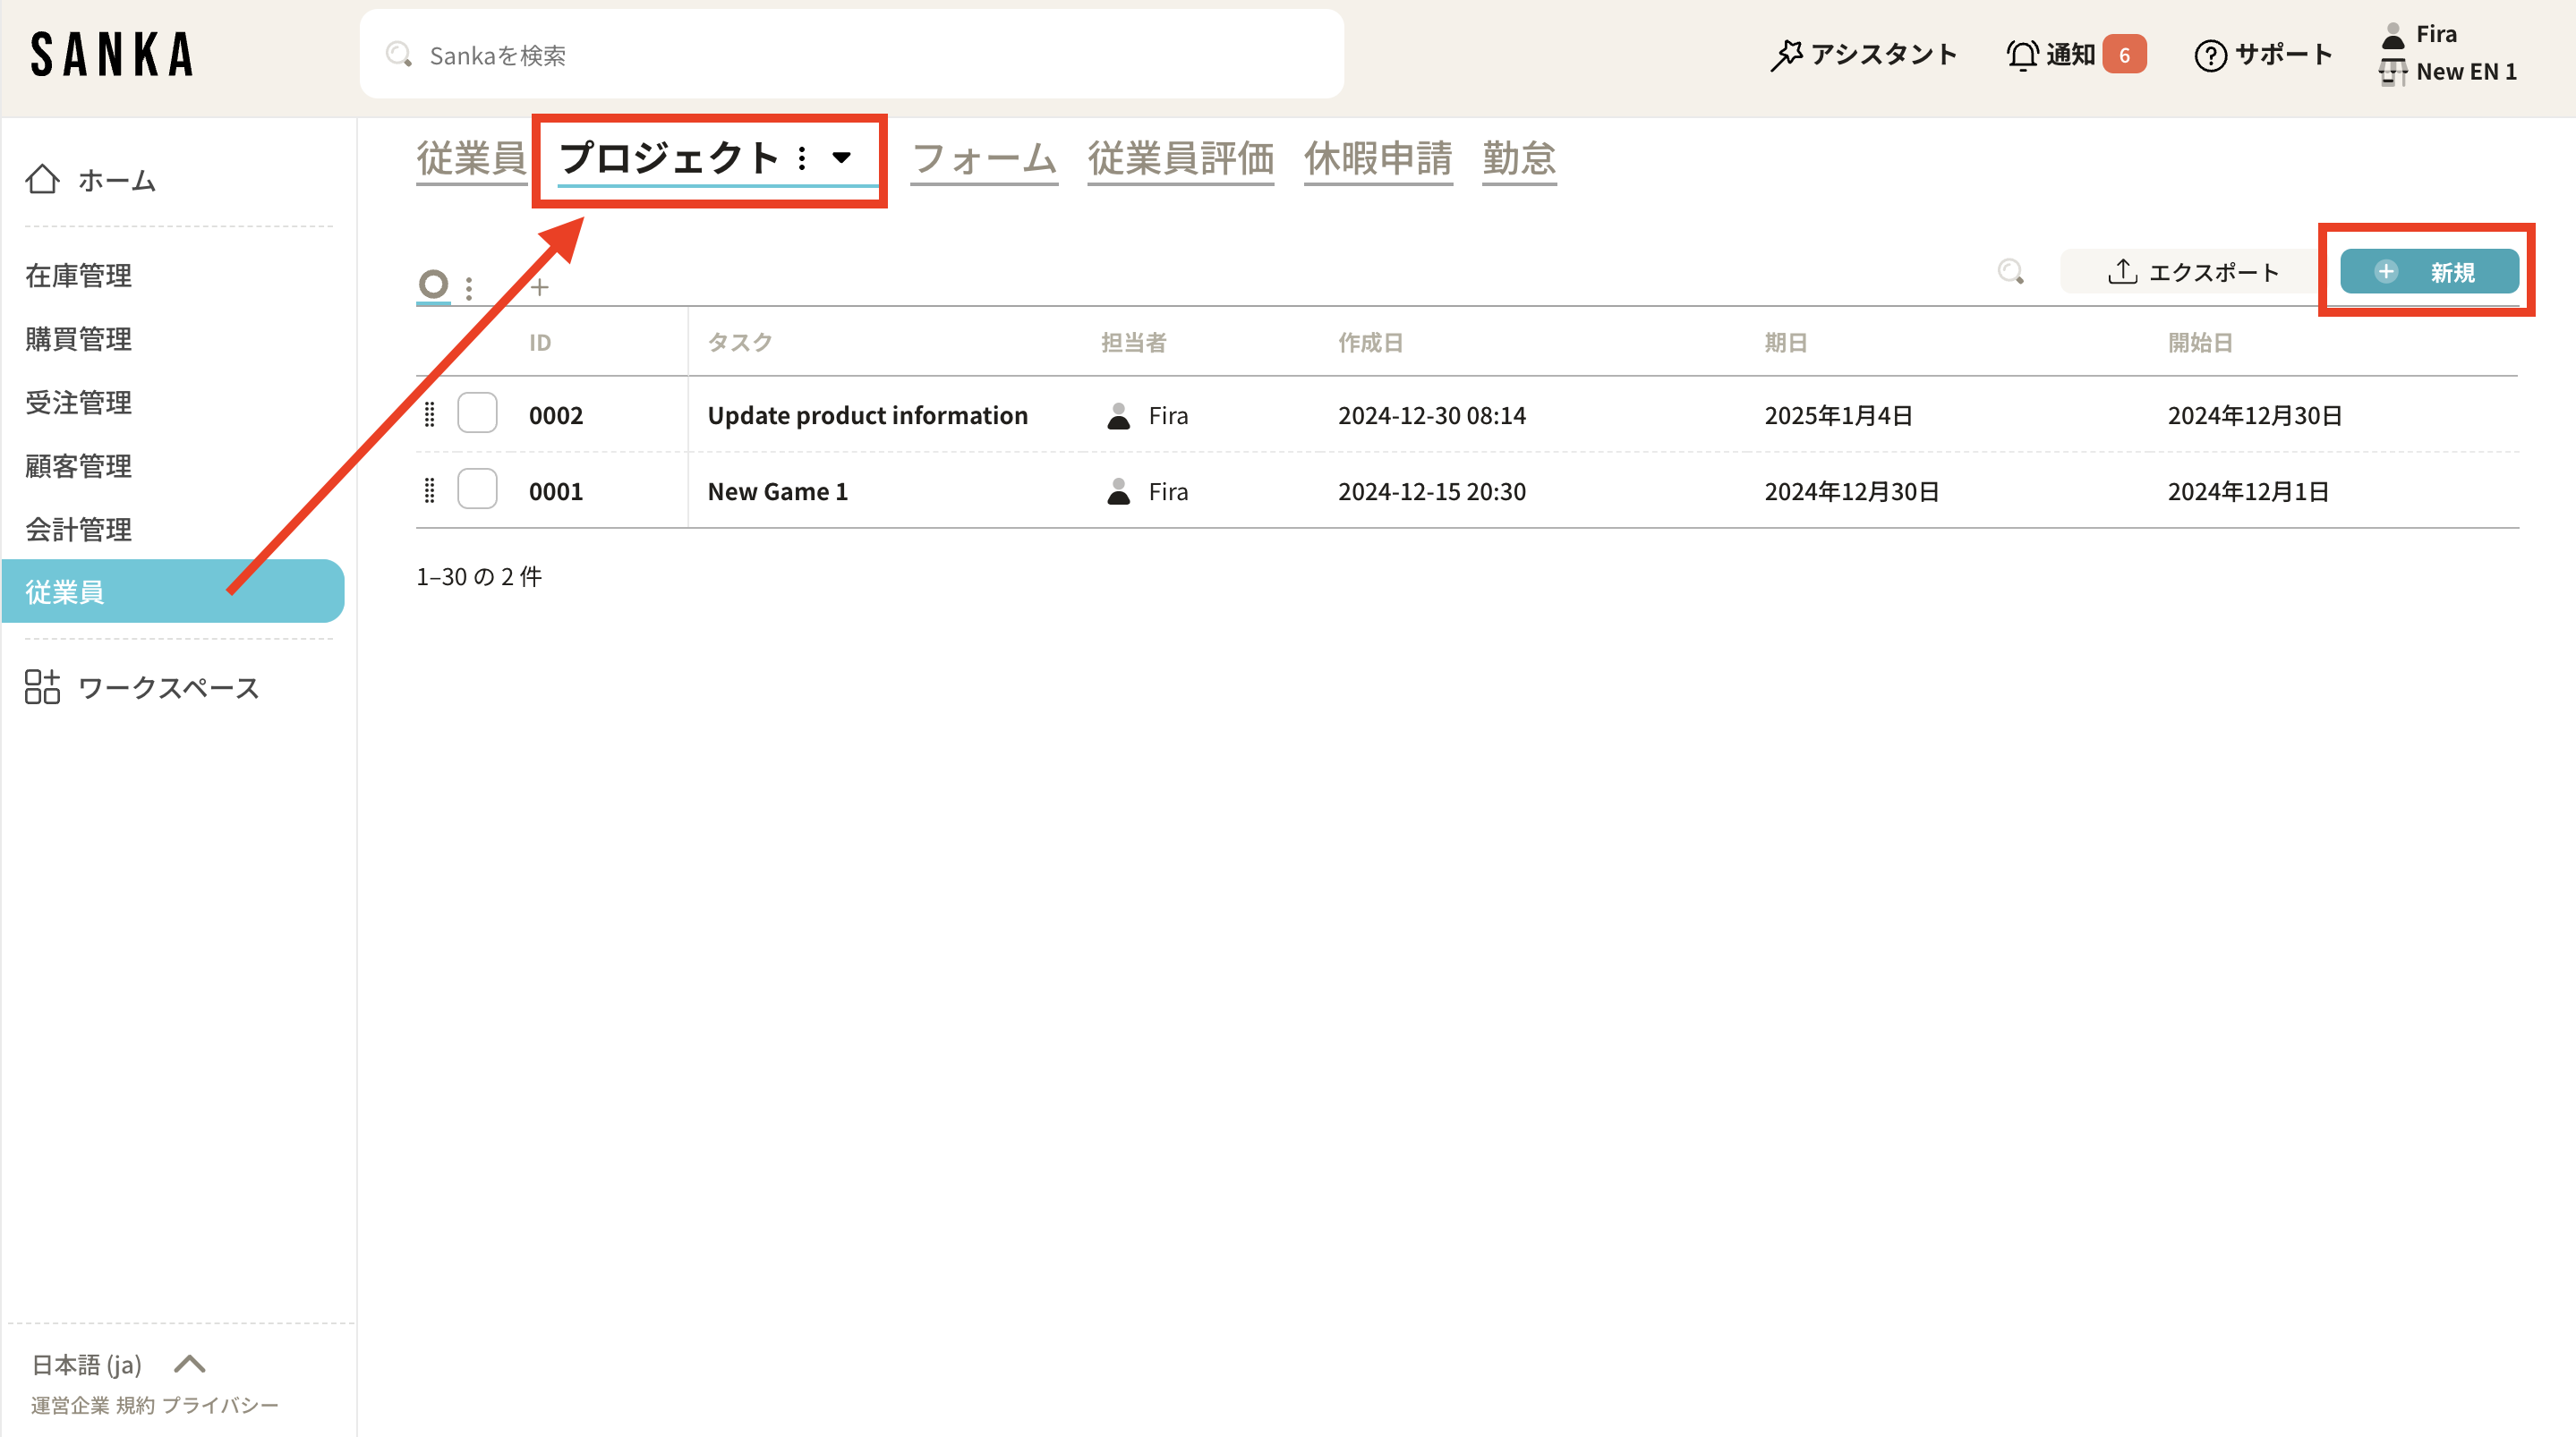The width and height of the screenshot is (2576, 1437).
Task: Click the Home house icon in sidebar
Action: click(x=42, y=180)
